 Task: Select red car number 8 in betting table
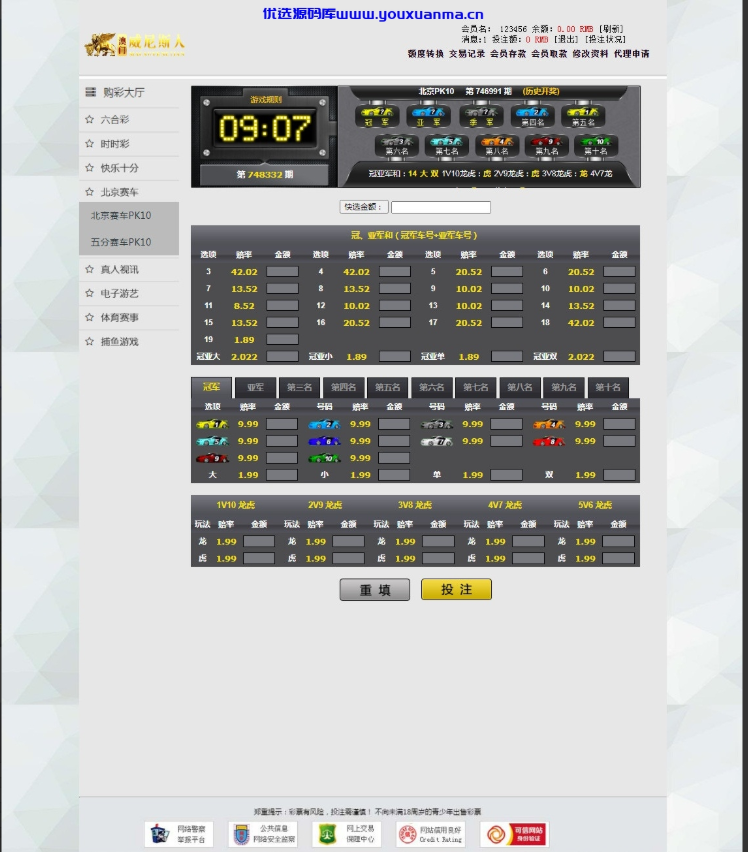pos(549,441)
